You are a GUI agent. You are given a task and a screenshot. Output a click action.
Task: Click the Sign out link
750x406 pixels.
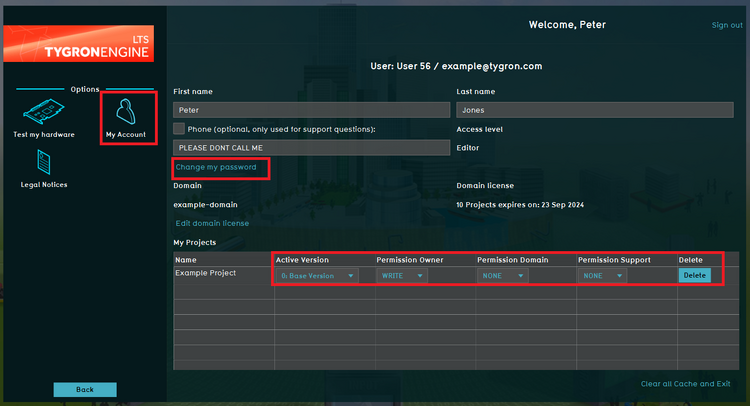pyautogui.click(x=726, y=25)
